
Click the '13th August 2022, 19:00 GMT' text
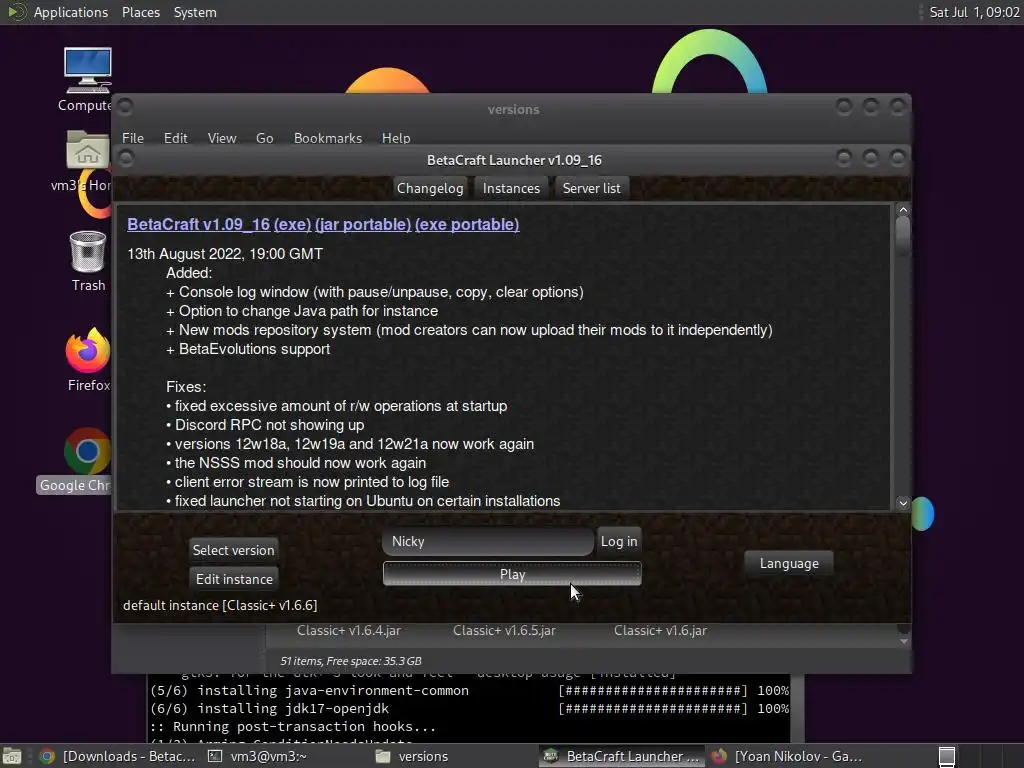point(225,253)
